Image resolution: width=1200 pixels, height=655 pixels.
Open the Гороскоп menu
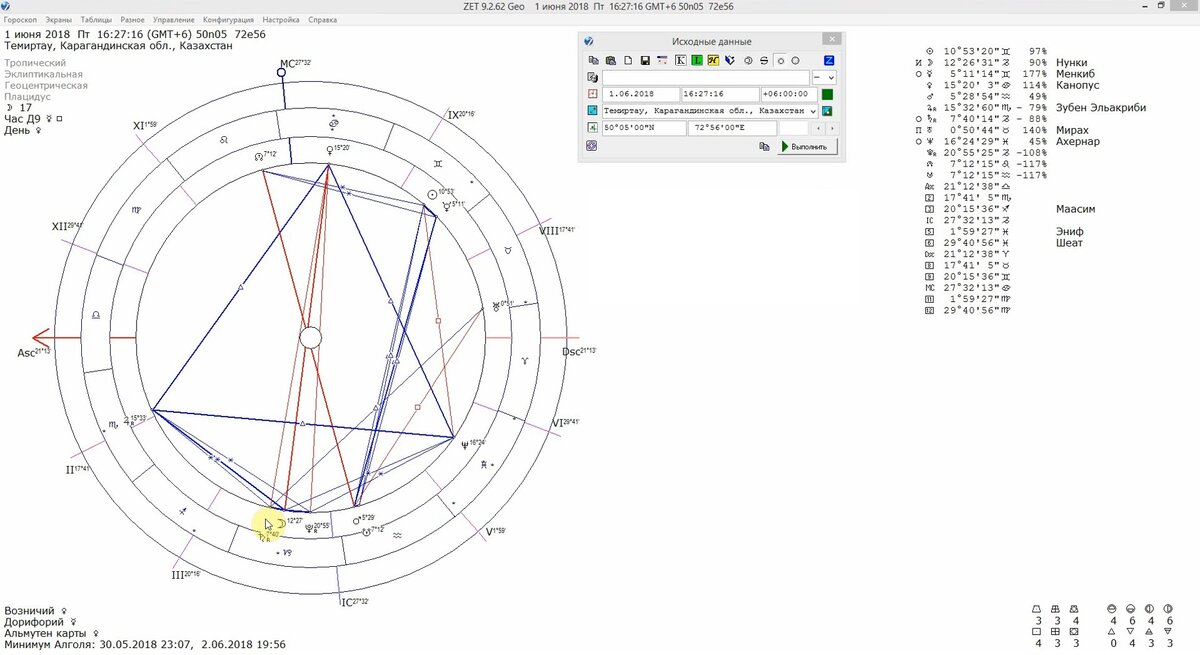pyautogui.click(x=20, y=19)
